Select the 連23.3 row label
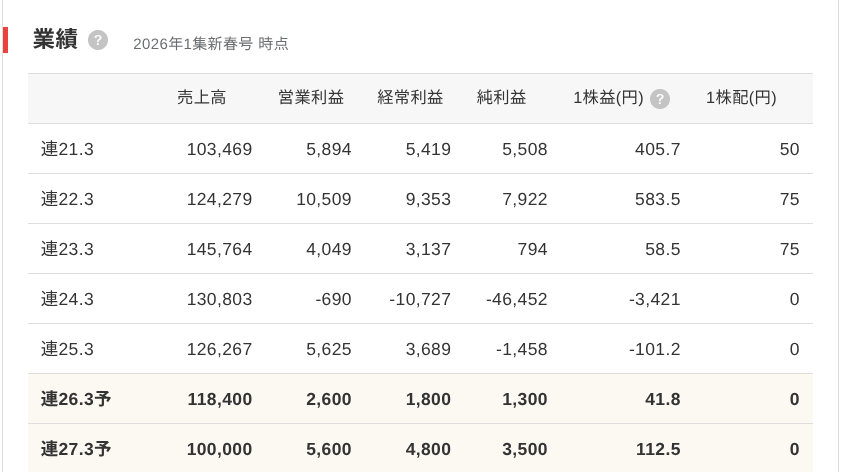 (x=67, y=249)
